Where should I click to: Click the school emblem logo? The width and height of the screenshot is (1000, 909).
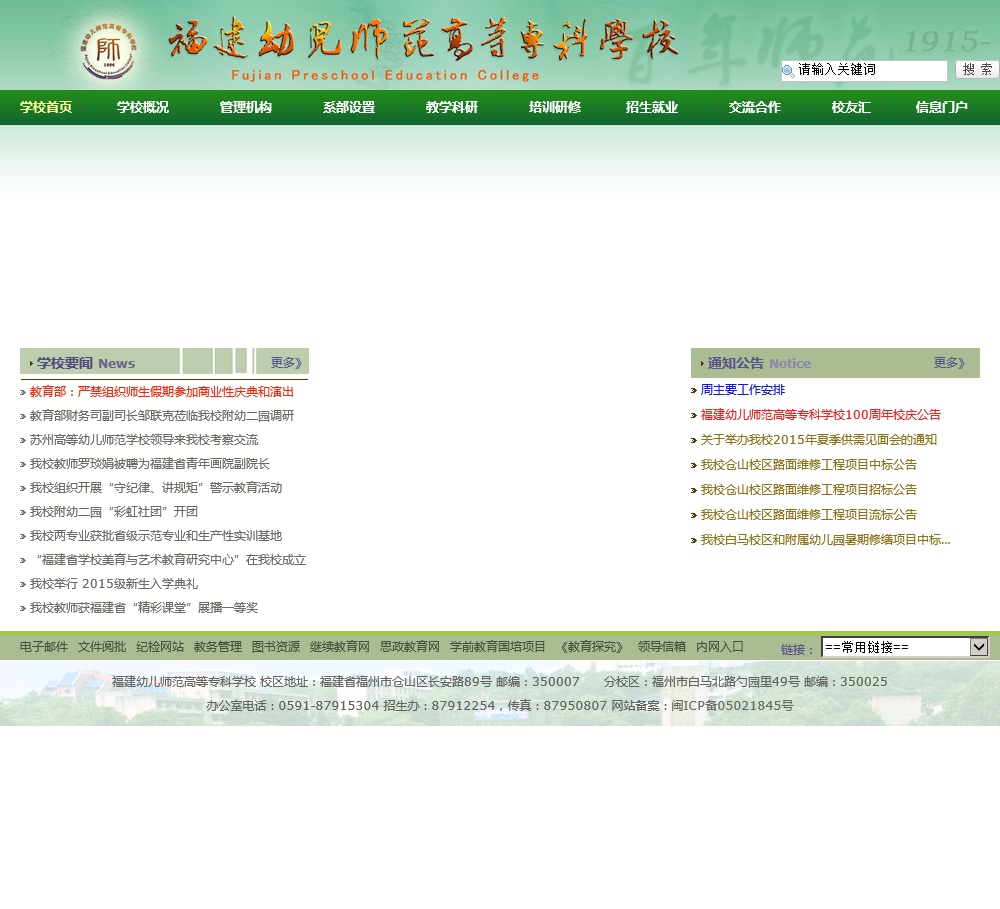pyautogui.click(x=107, y=52)
